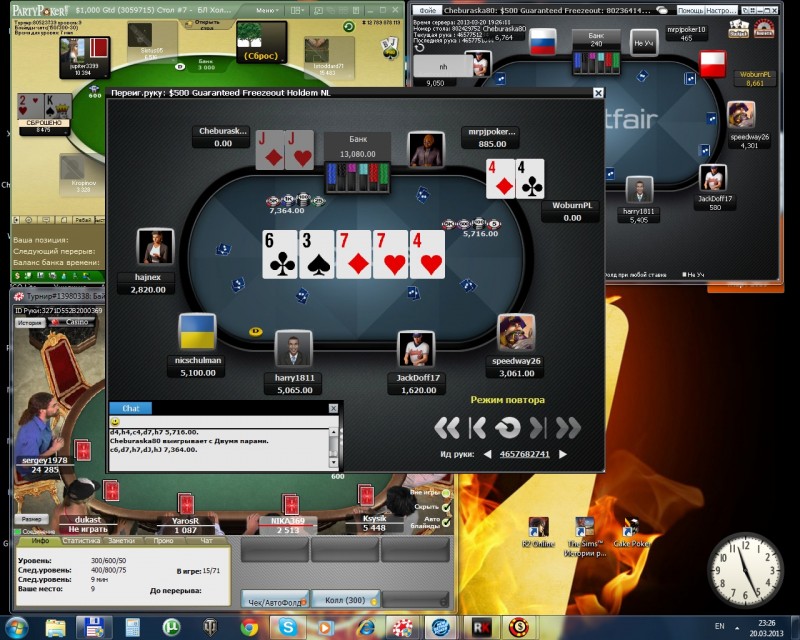Viewport: 800px width, 640px height.
Task: Click jupiter3333 player seat in PartyPoker
Action: (85, 57)
